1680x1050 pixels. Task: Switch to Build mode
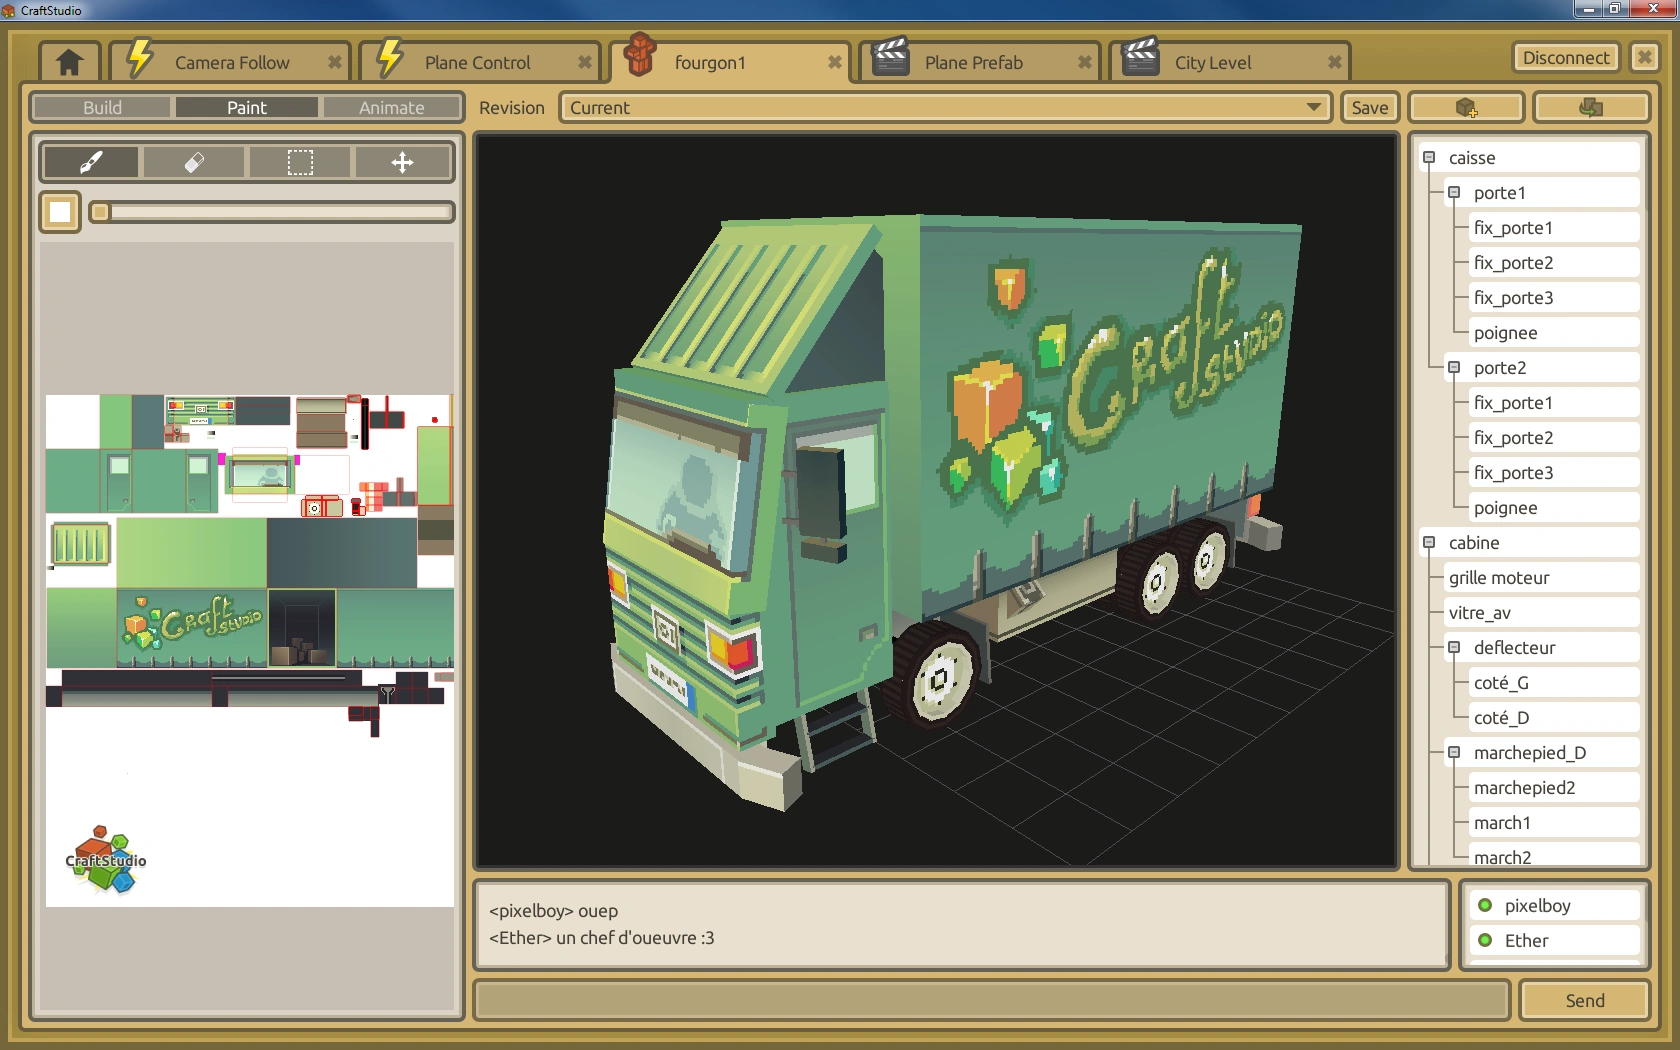pyautogui.click(x=102, y=107)
